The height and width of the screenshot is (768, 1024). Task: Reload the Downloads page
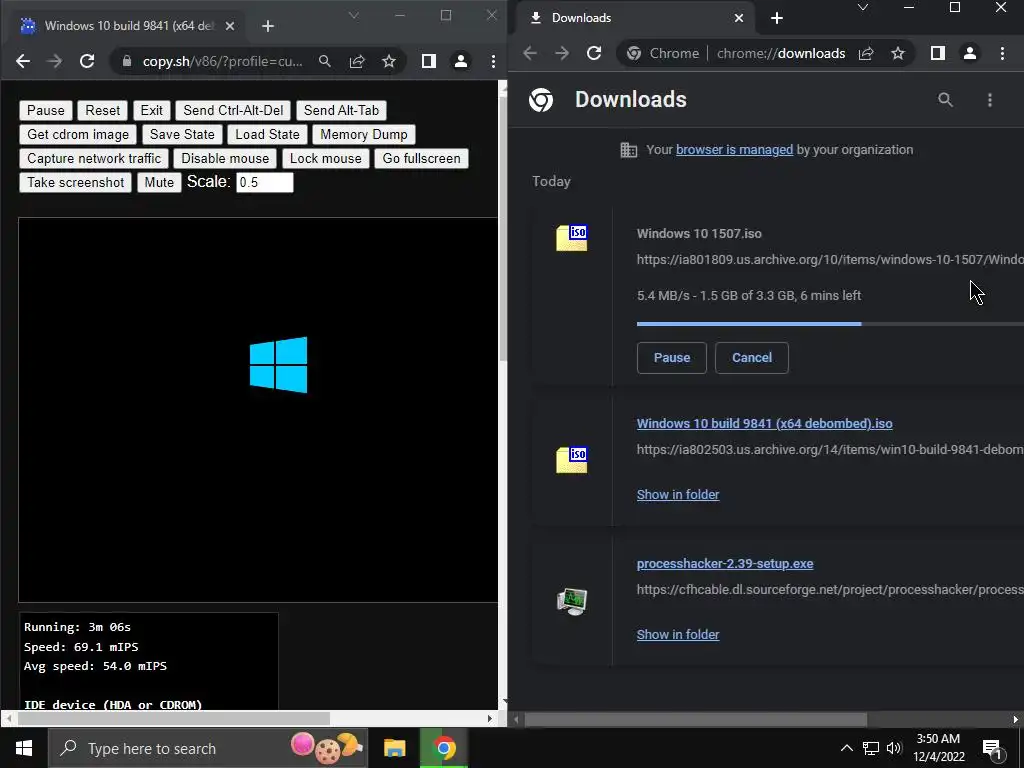click(x=594, y=54)
